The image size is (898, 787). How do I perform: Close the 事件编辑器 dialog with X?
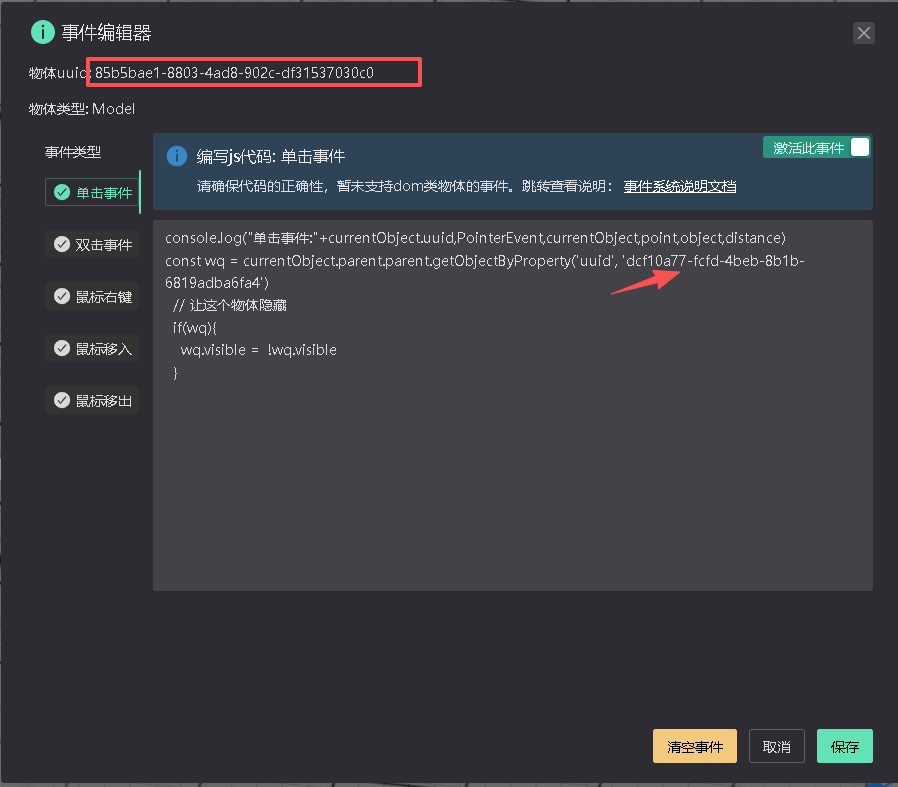[x=864, y=33]
